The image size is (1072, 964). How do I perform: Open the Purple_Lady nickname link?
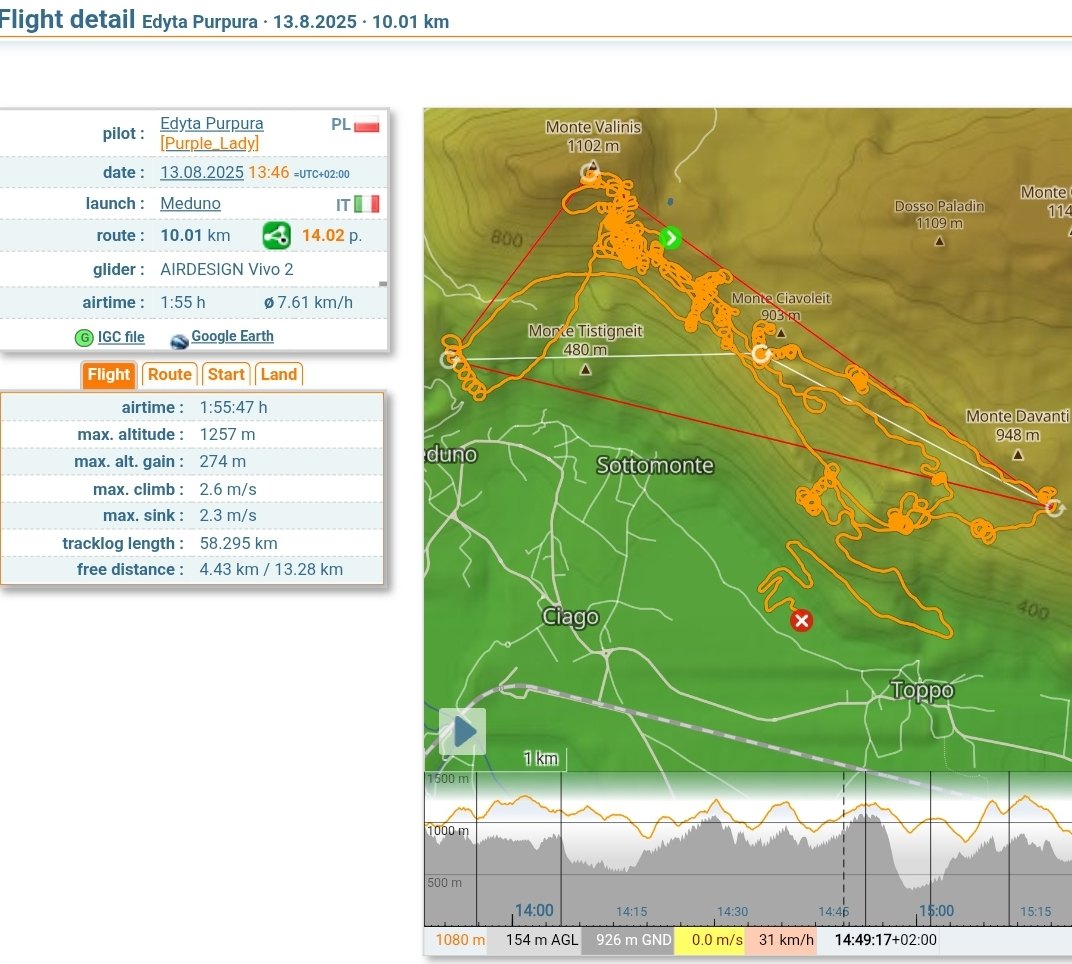coord(209,143)
